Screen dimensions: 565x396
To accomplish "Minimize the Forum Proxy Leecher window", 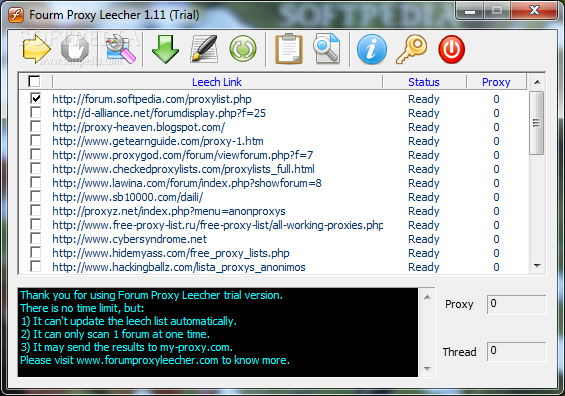I will tap(470, 11).
